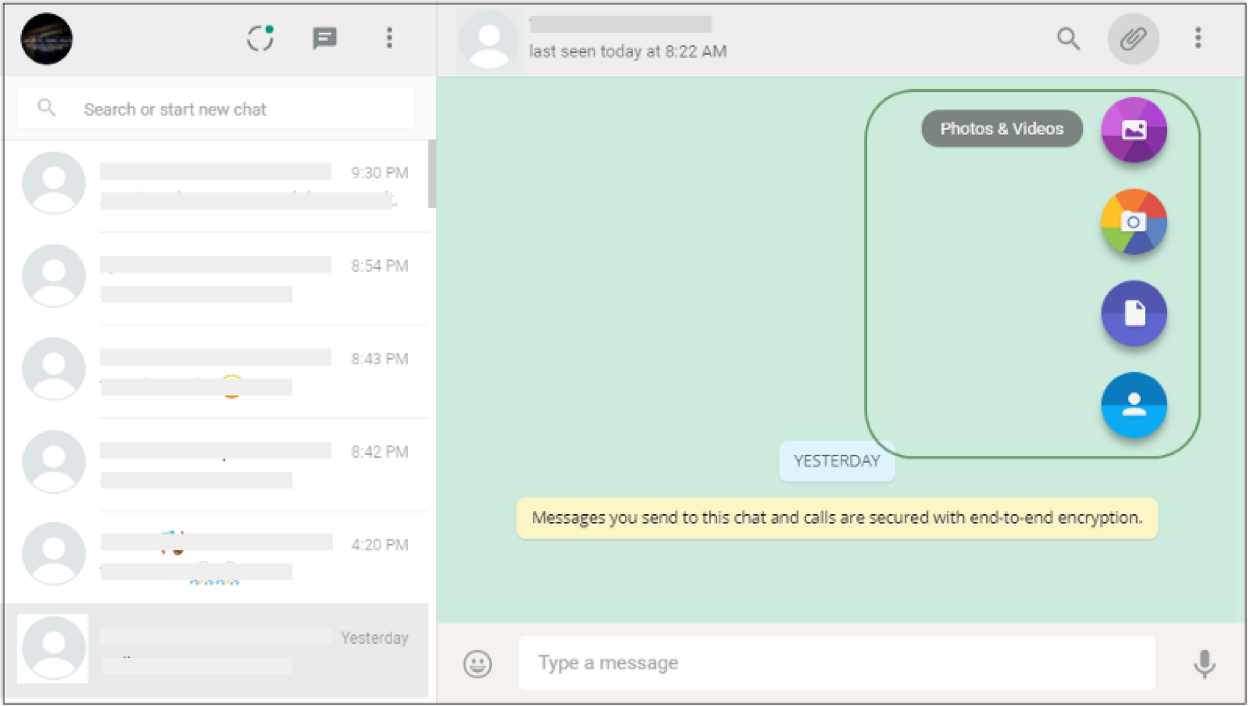
Task: Search inside the open conversation
Action: coord(1068,39)
